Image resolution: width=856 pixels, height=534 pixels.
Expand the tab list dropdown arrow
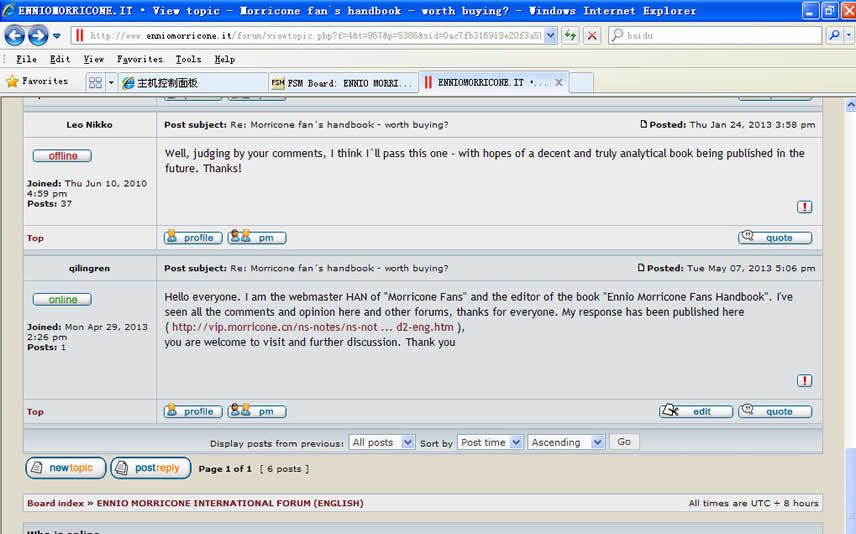coord(111,82)
